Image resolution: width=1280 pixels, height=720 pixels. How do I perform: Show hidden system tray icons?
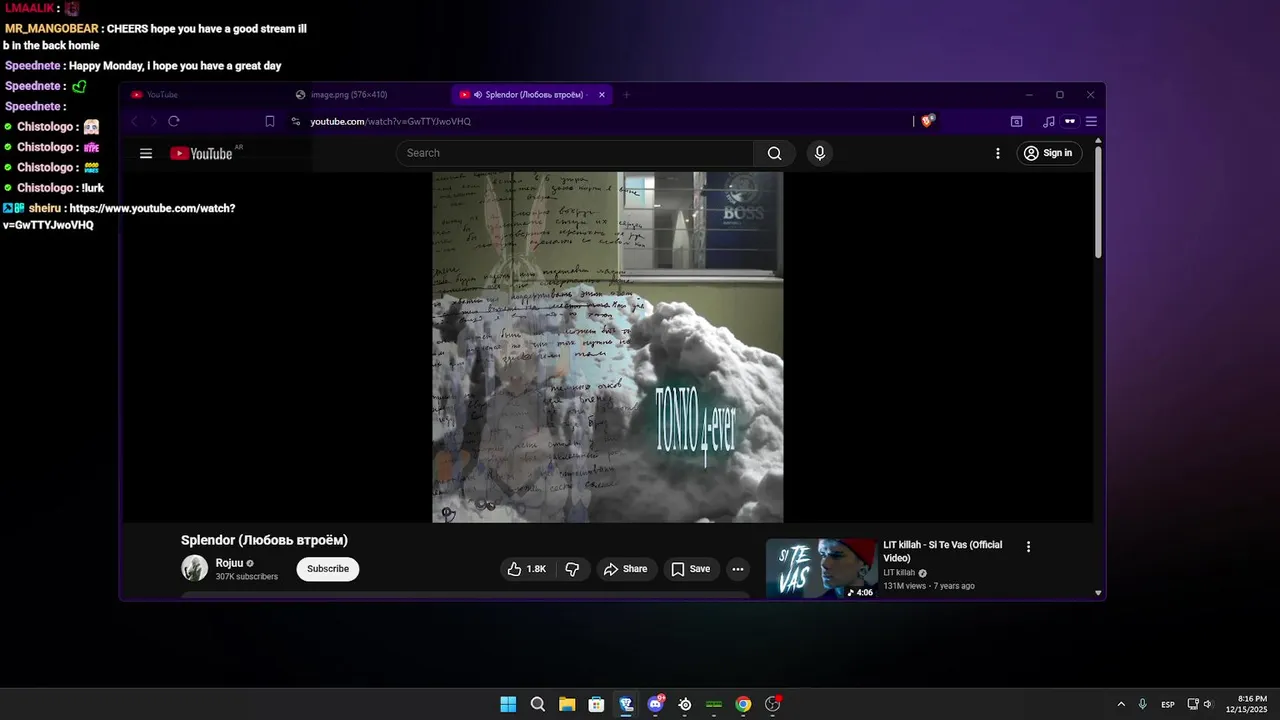click(1121, 704)
